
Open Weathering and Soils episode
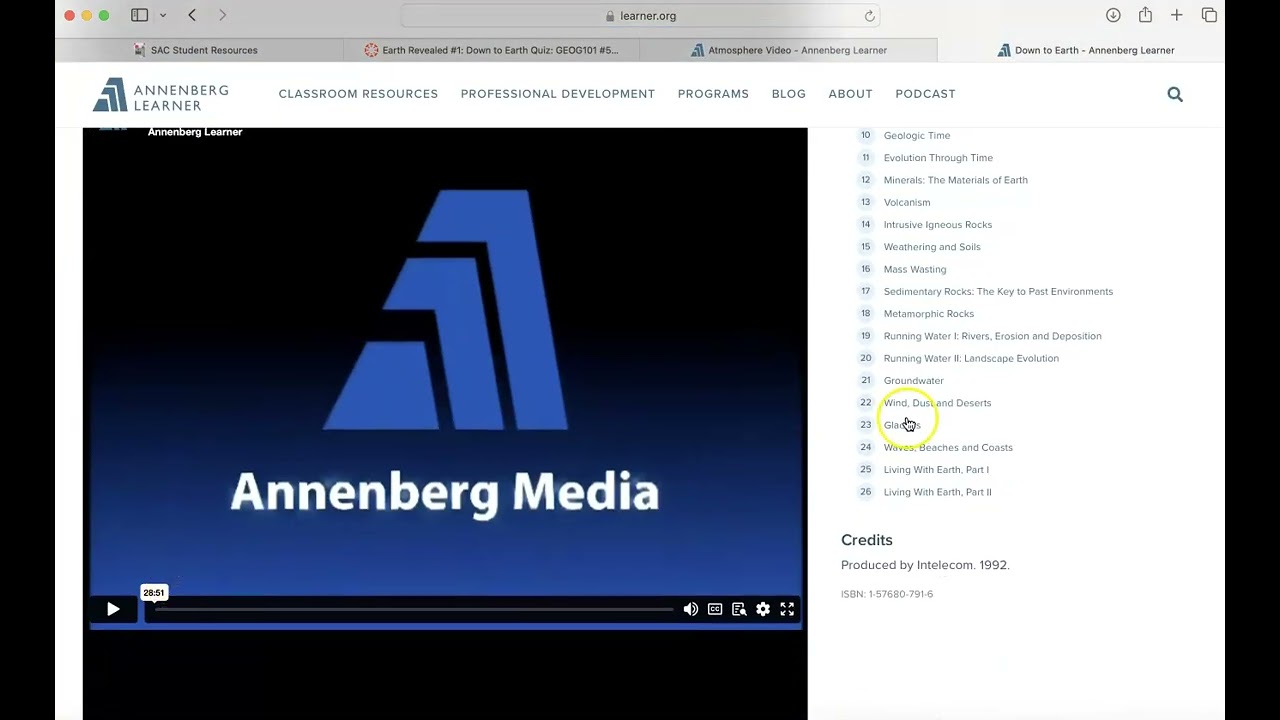click(x=932, y=247)
